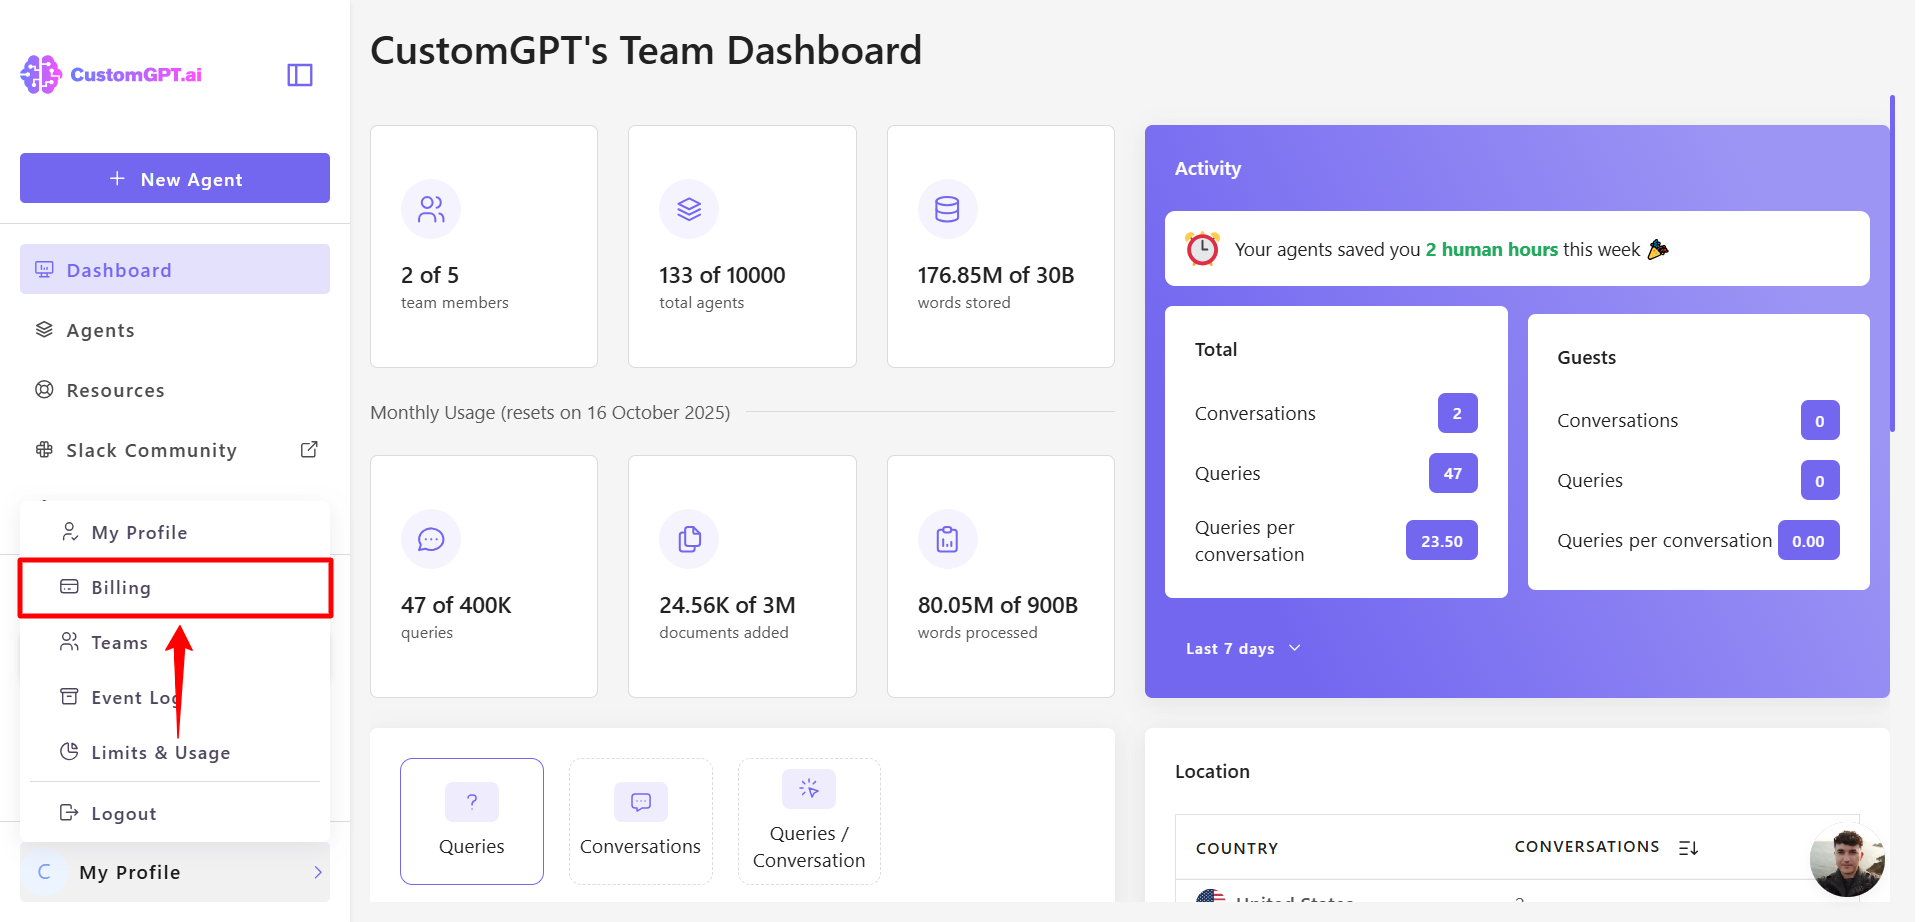Create a New Agent

(x=175, y=178)
